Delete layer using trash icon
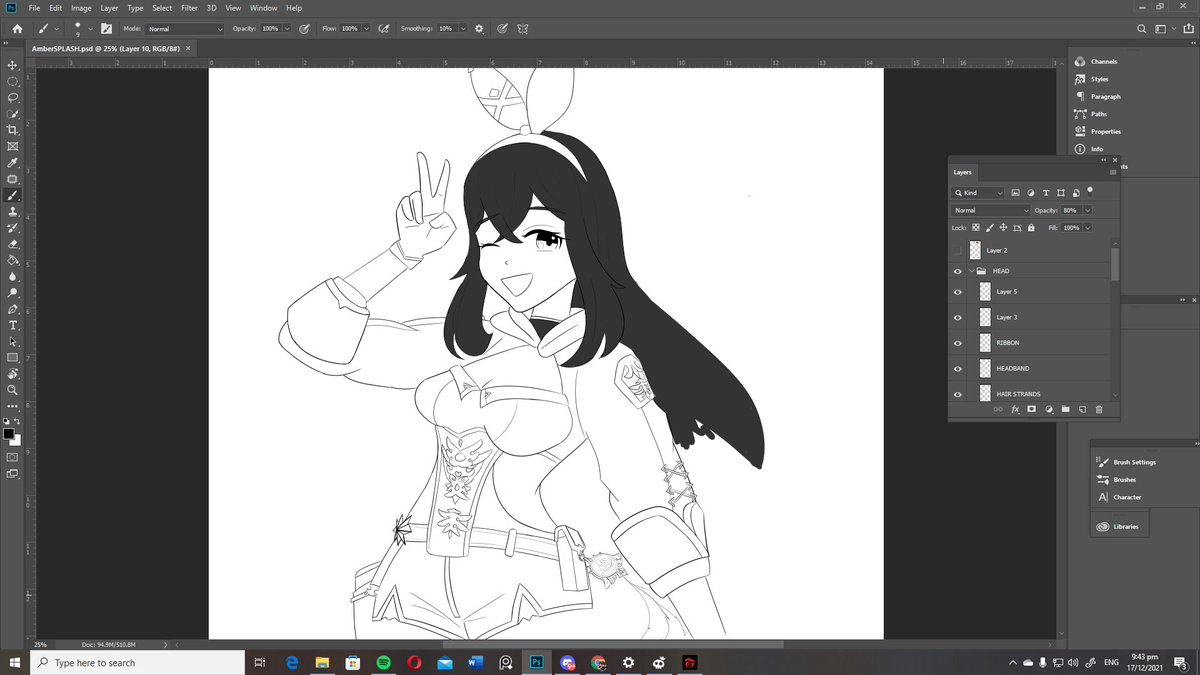This screenshot has height=675, width=1200. pos(1098,409)
